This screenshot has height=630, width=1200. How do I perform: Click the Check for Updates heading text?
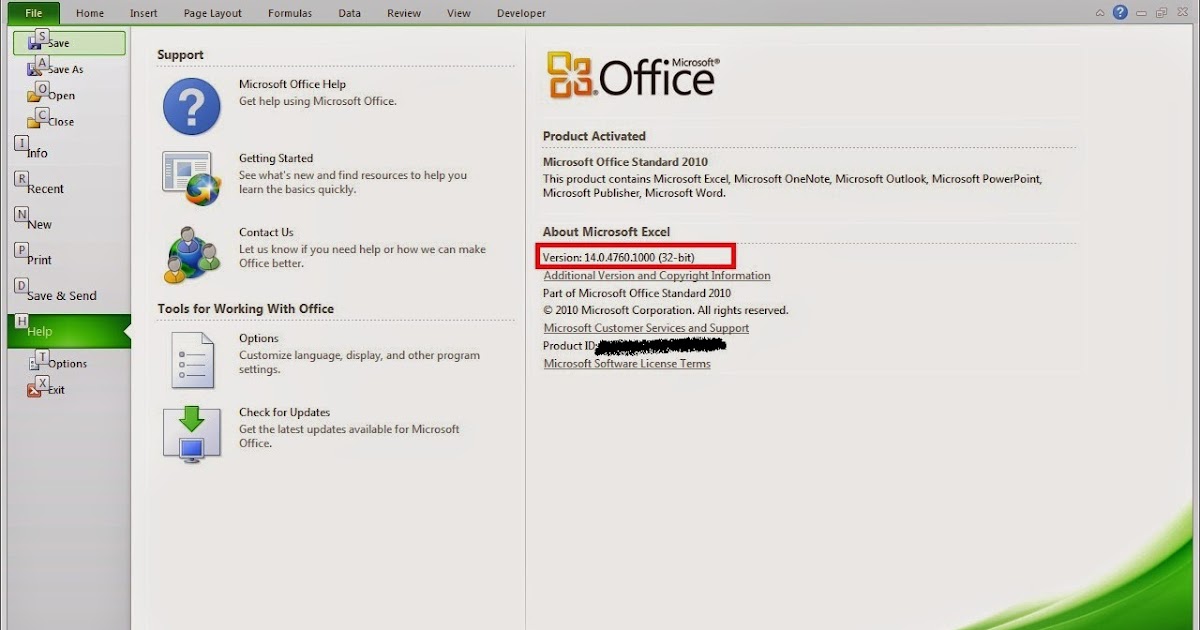pos(284,413)
